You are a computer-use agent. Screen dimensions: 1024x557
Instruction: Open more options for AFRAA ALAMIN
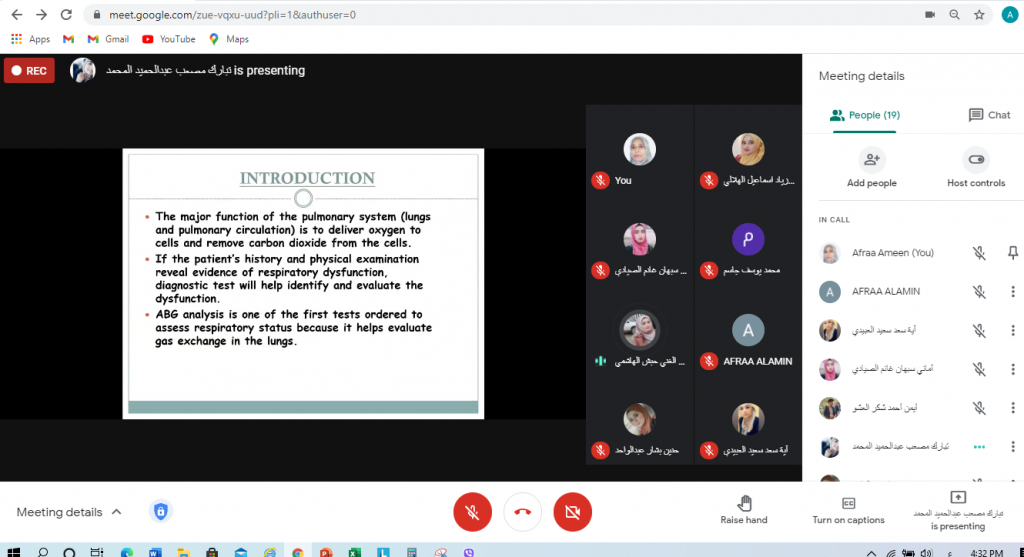[1012, 292]
